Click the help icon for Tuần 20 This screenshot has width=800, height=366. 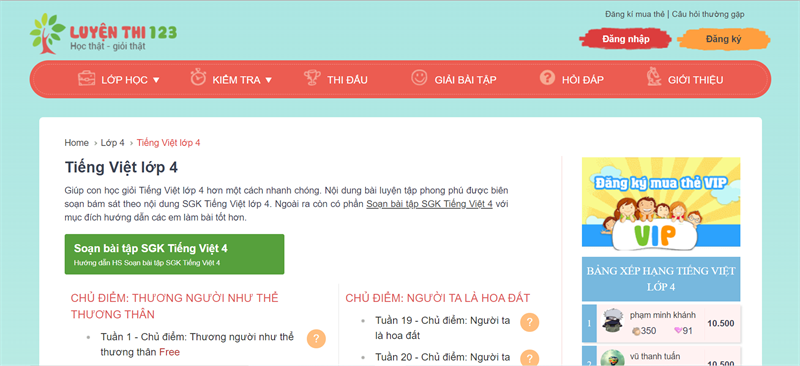pyautogui.click(x=530, y=358)
